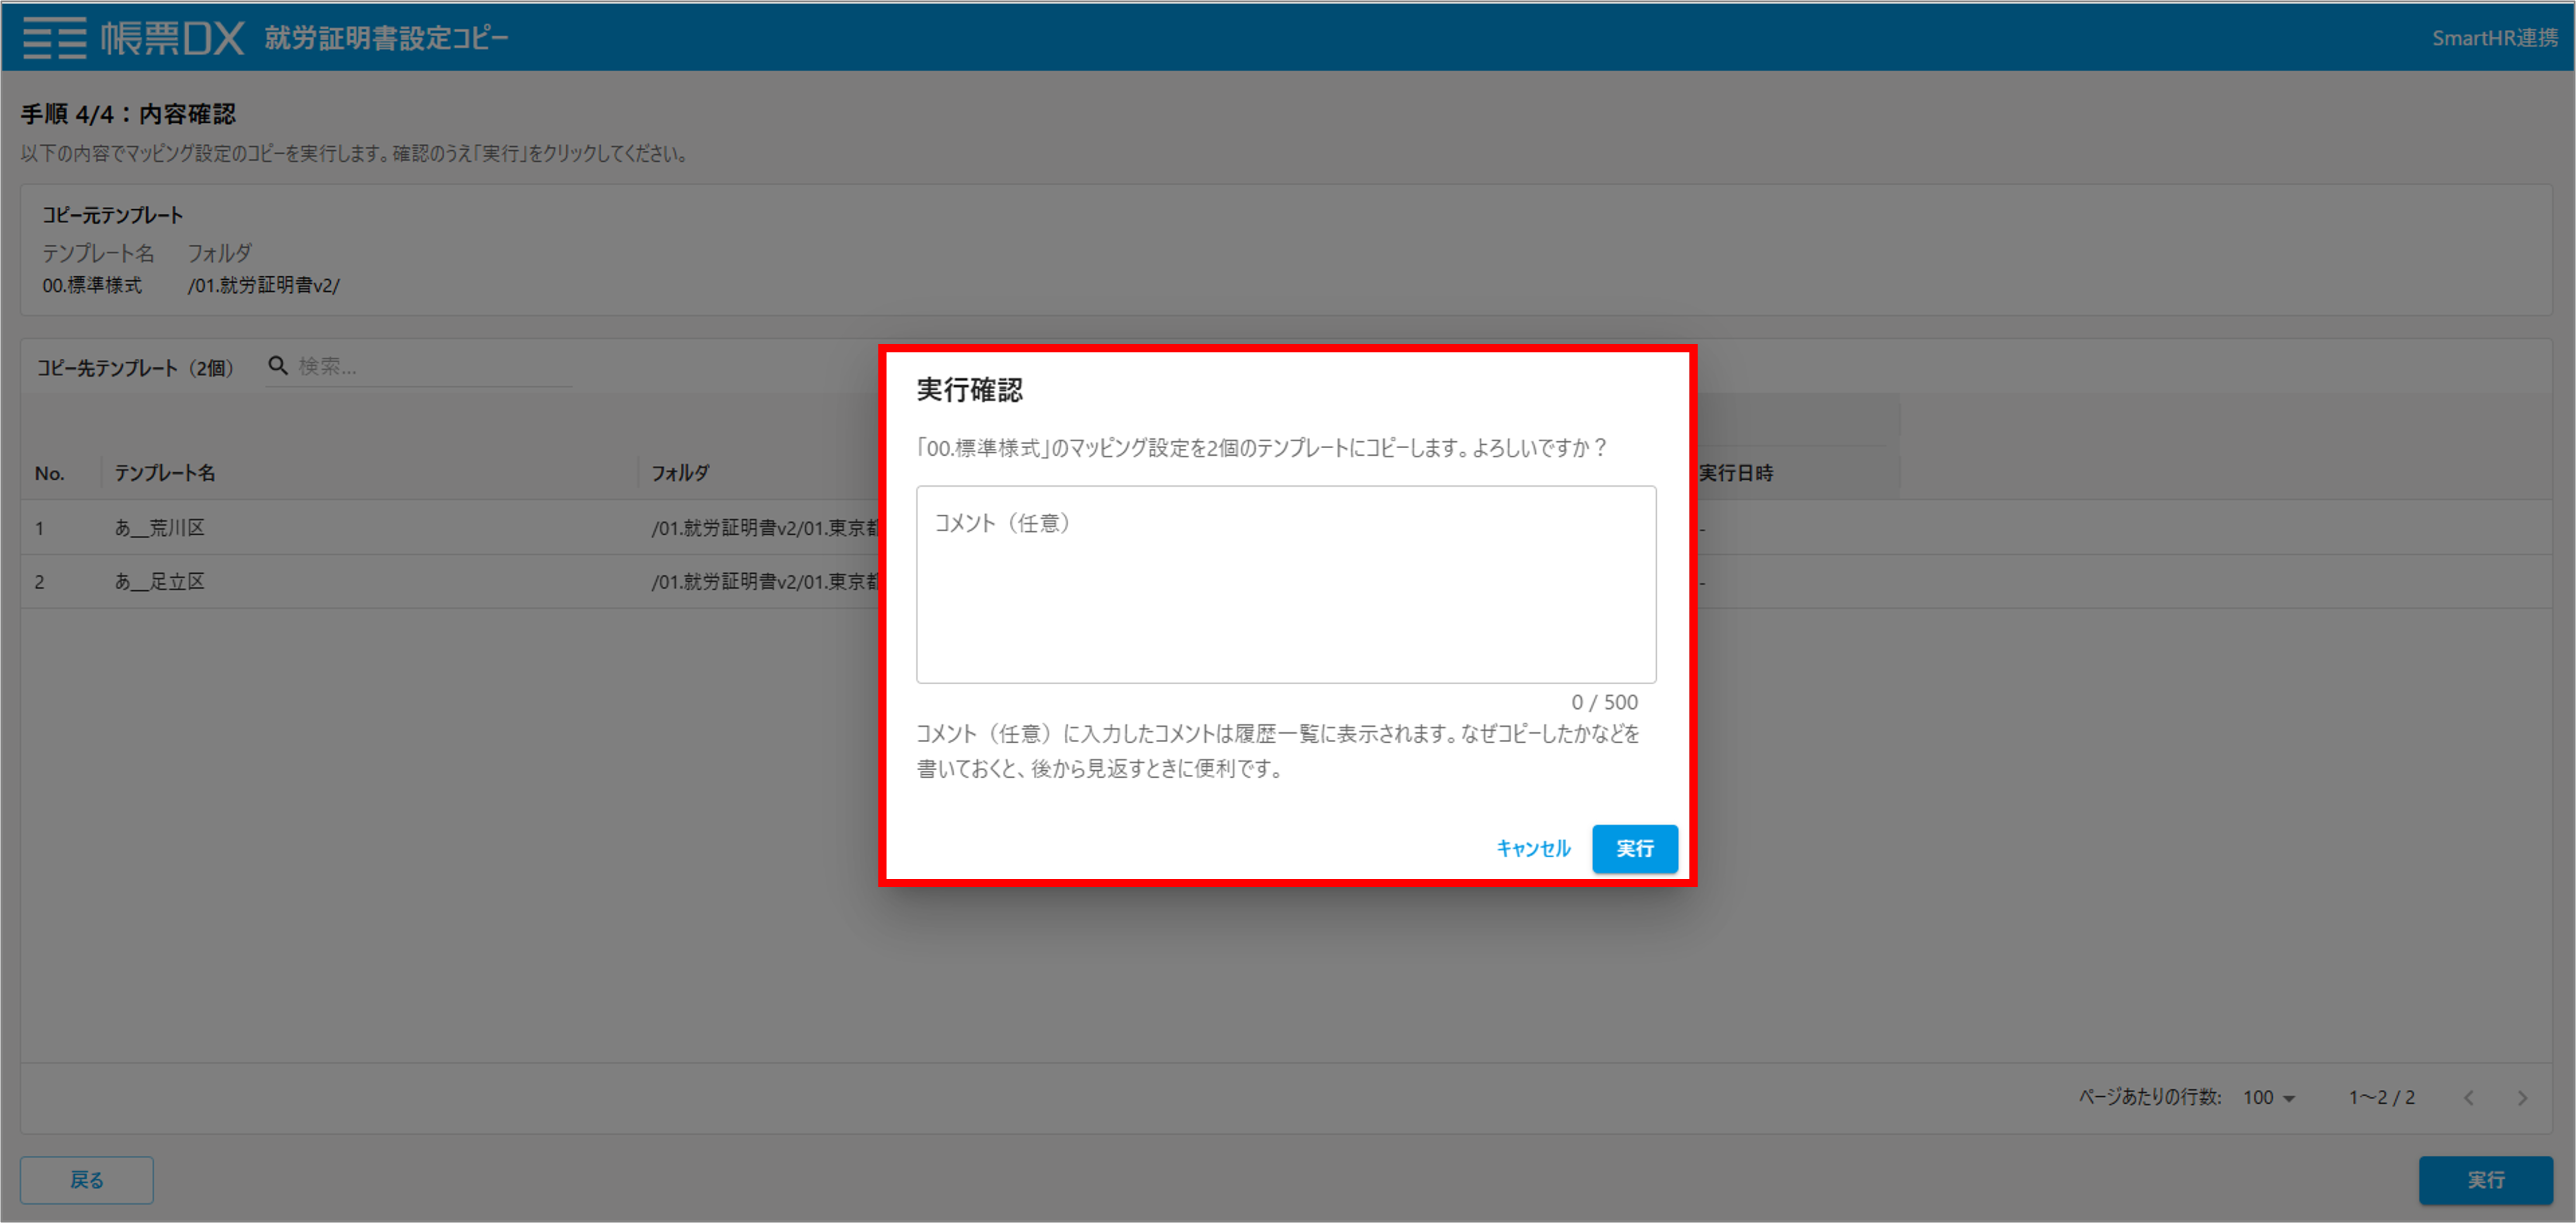Click the SmartHR連携 link
Screen dimensions: 2576x1223
click(2494, 38)
